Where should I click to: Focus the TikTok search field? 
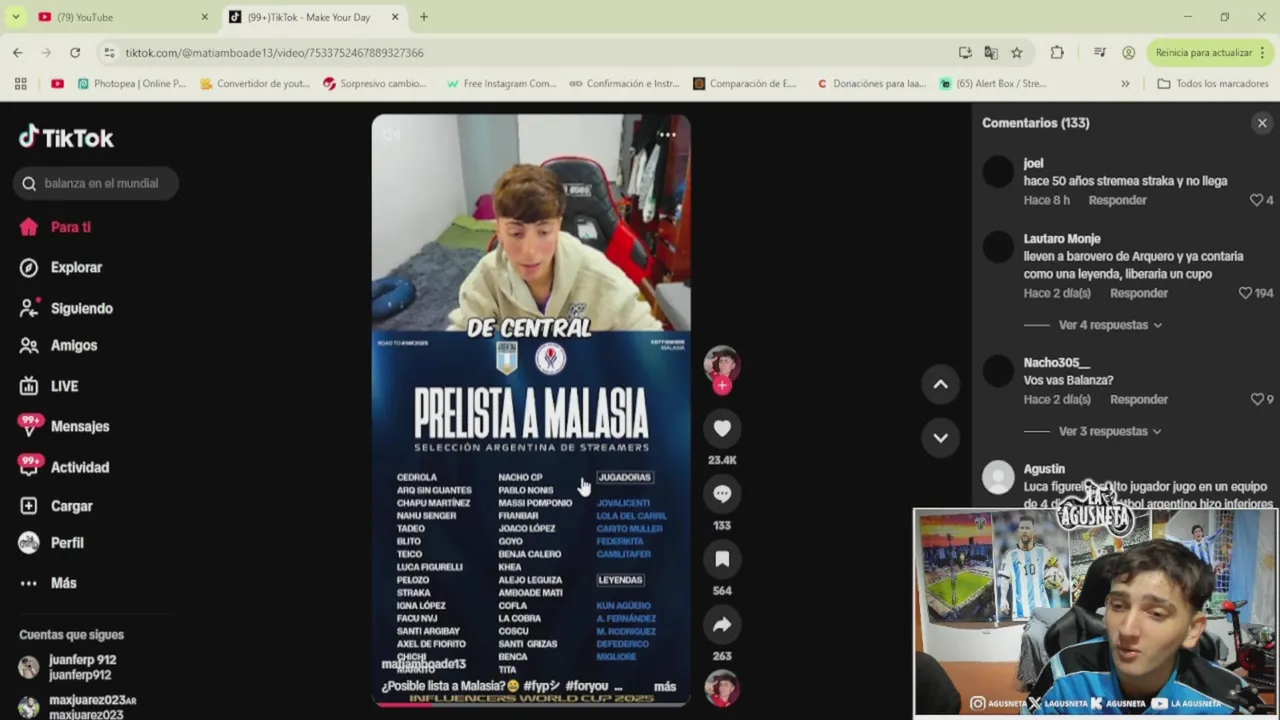(96, 183)
